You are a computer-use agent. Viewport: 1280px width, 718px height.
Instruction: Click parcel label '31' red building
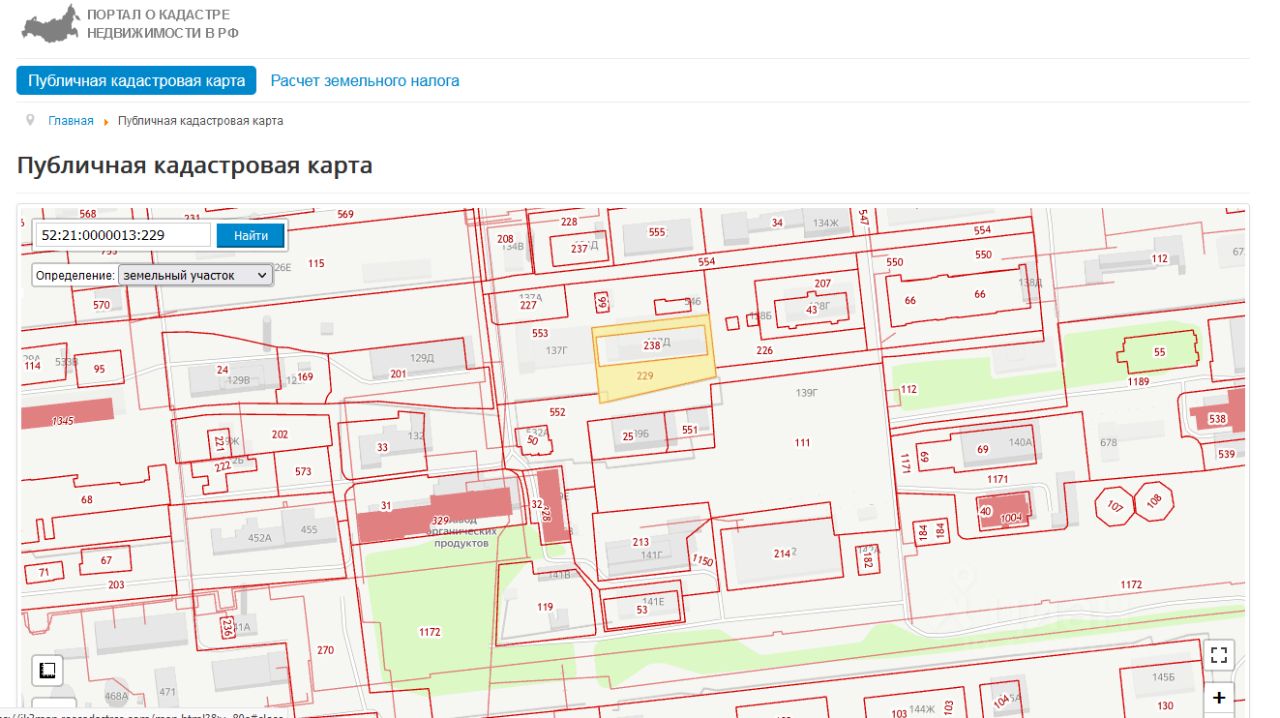click(x=386, y=506)
